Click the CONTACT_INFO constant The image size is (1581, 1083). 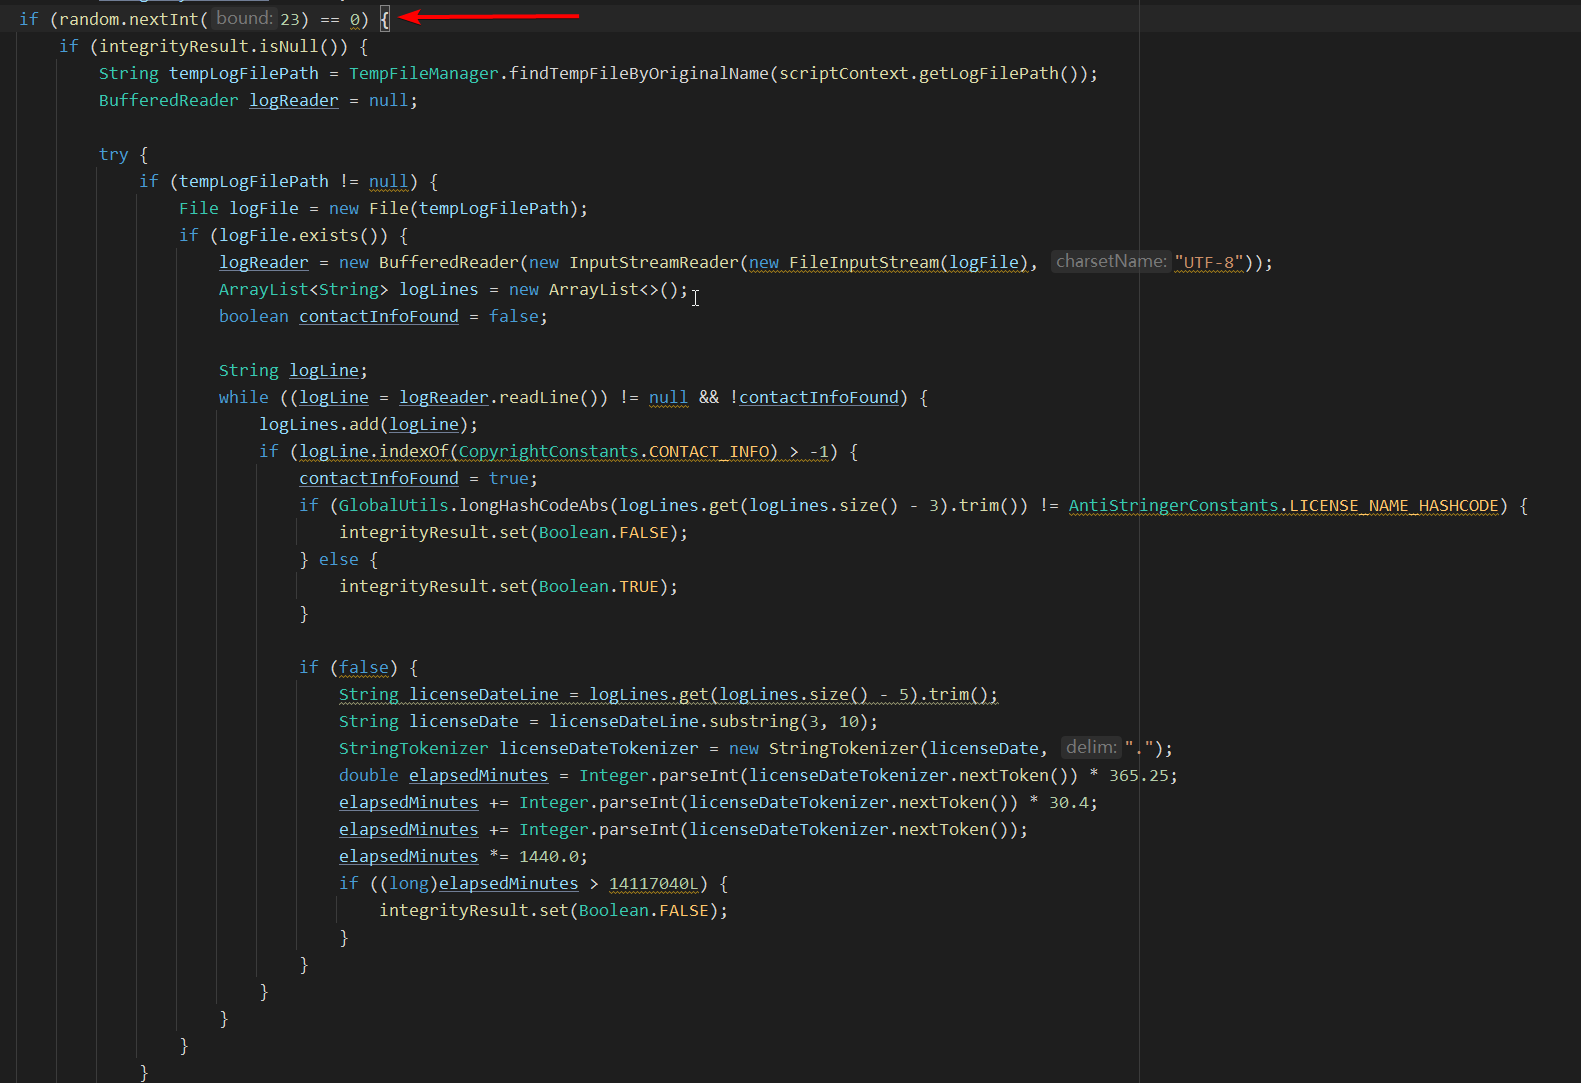pyautogui.click(x=709, y=451)
